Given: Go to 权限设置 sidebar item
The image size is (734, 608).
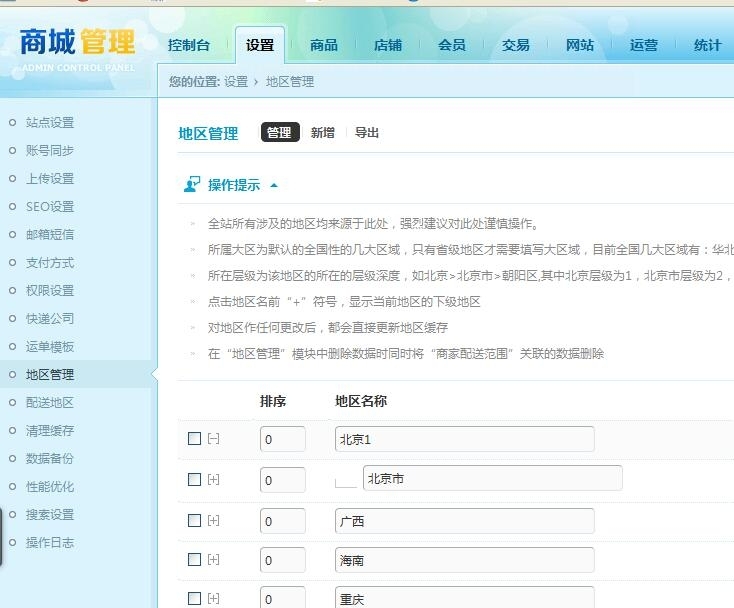Looking at the screenshot, I should click(x=50, y=291).
